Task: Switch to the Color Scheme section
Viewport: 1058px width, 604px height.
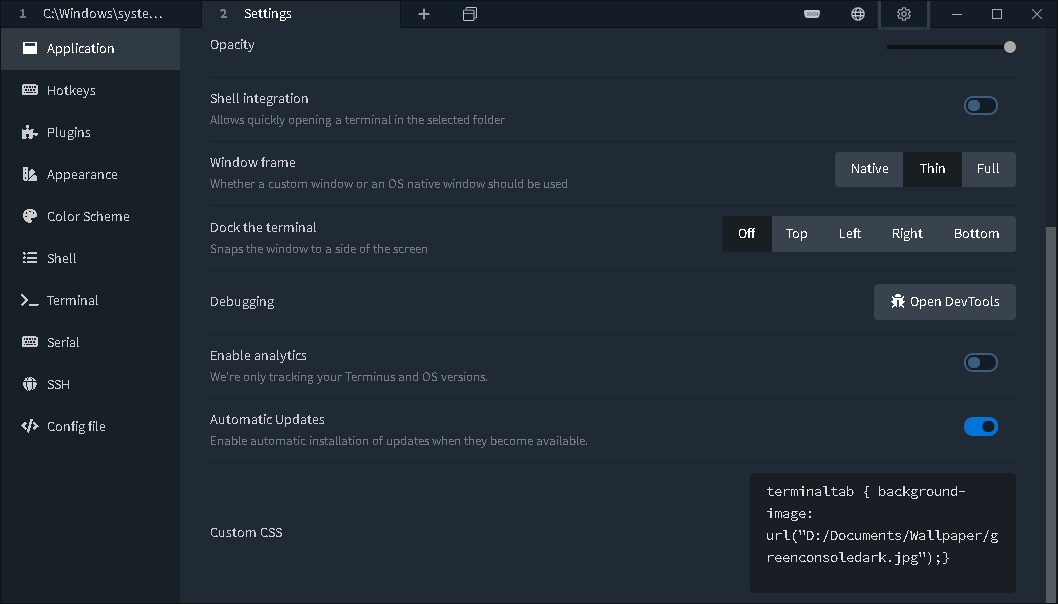Action: [x=89, y=216]
